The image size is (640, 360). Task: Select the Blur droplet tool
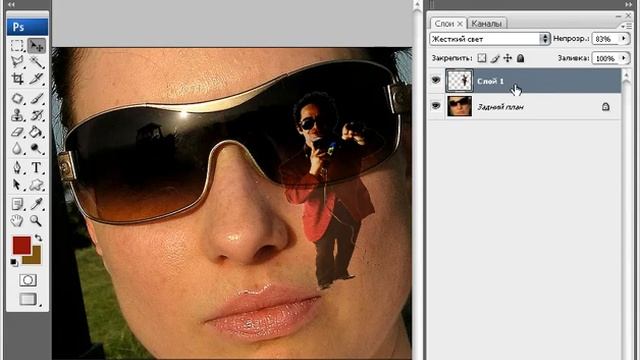coord(17,149)
